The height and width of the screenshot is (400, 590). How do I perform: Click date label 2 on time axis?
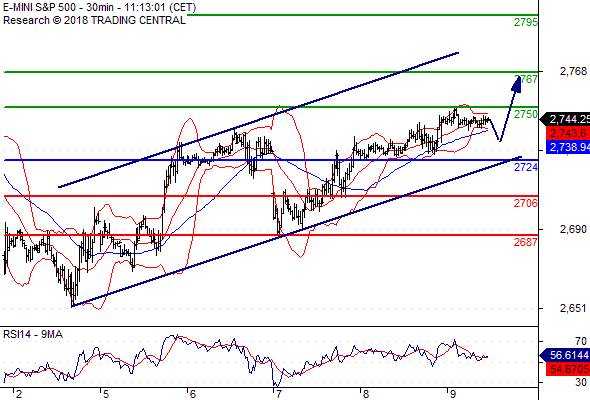pos(19,394)
